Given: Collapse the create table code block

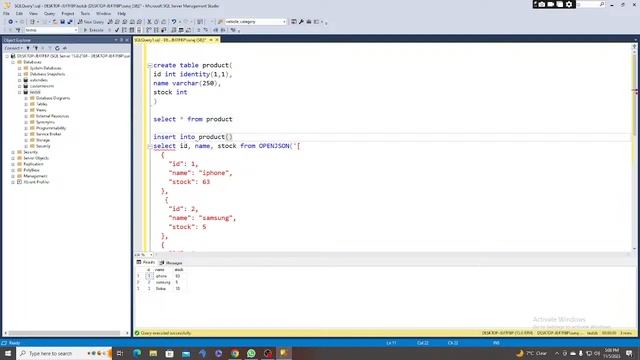Looking at the screenshot, I should [x=150, y=65].
